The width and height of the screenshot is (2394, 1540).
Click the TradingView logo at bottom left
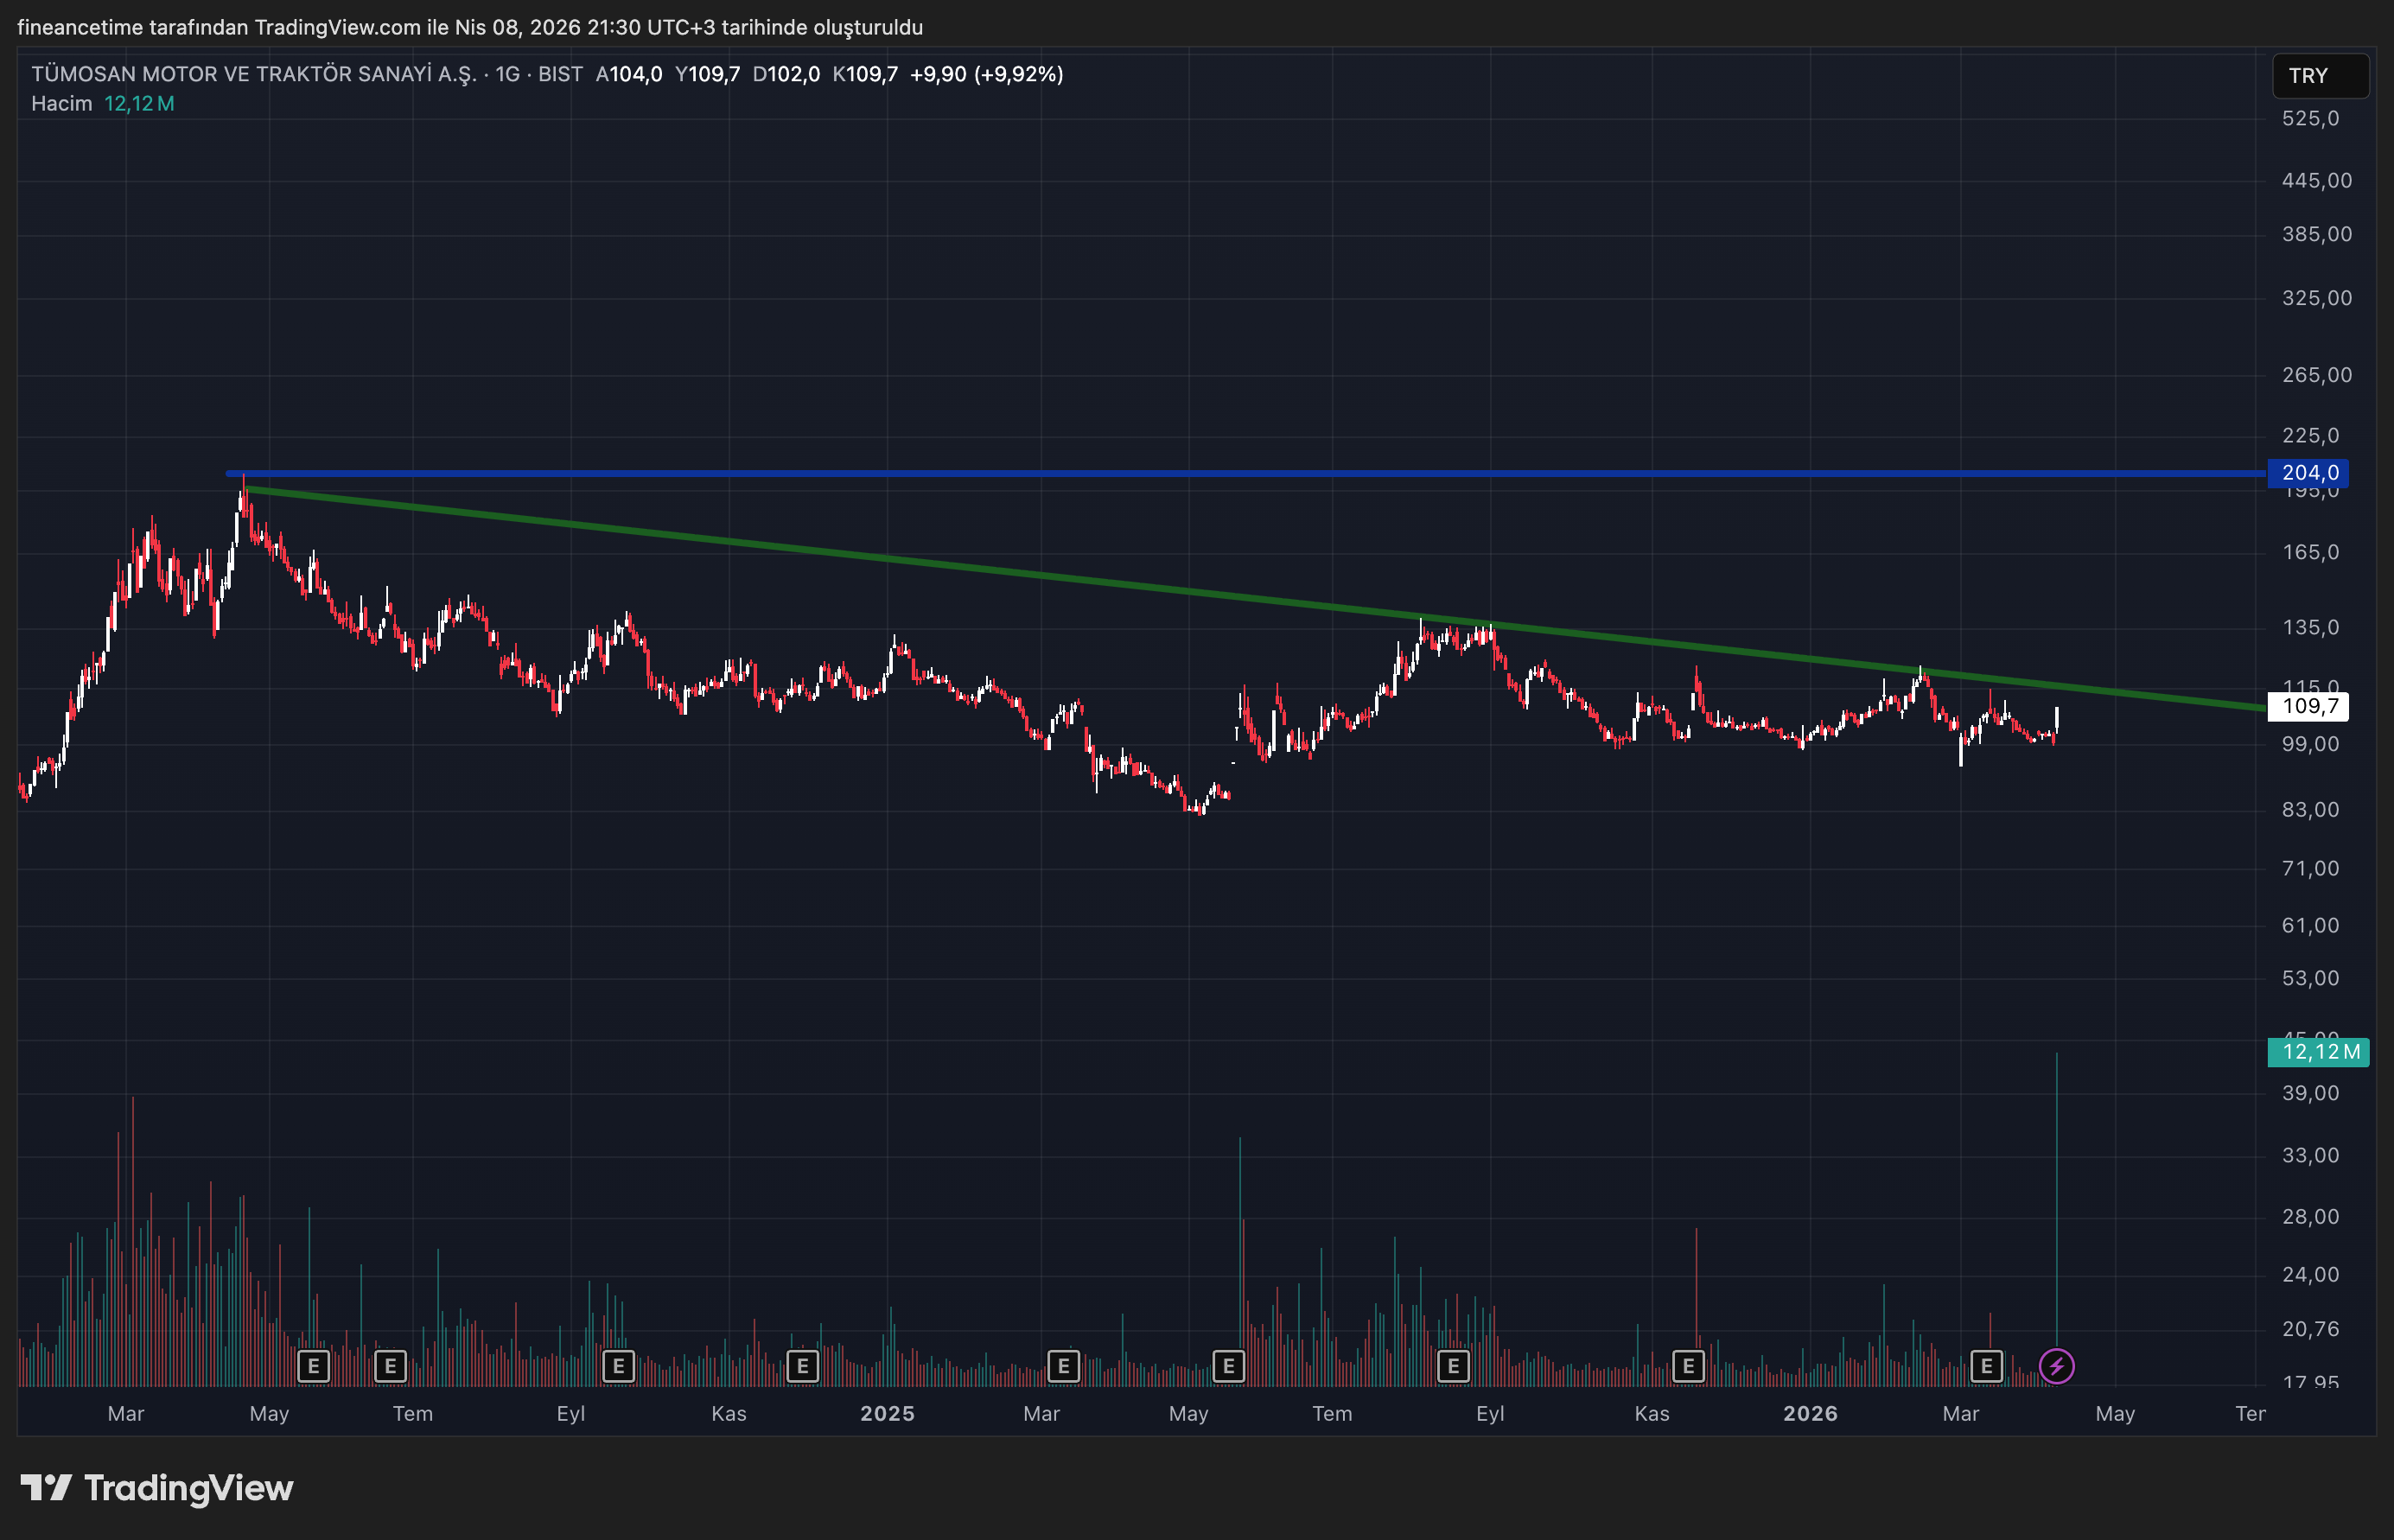(x=157, y=1488)
